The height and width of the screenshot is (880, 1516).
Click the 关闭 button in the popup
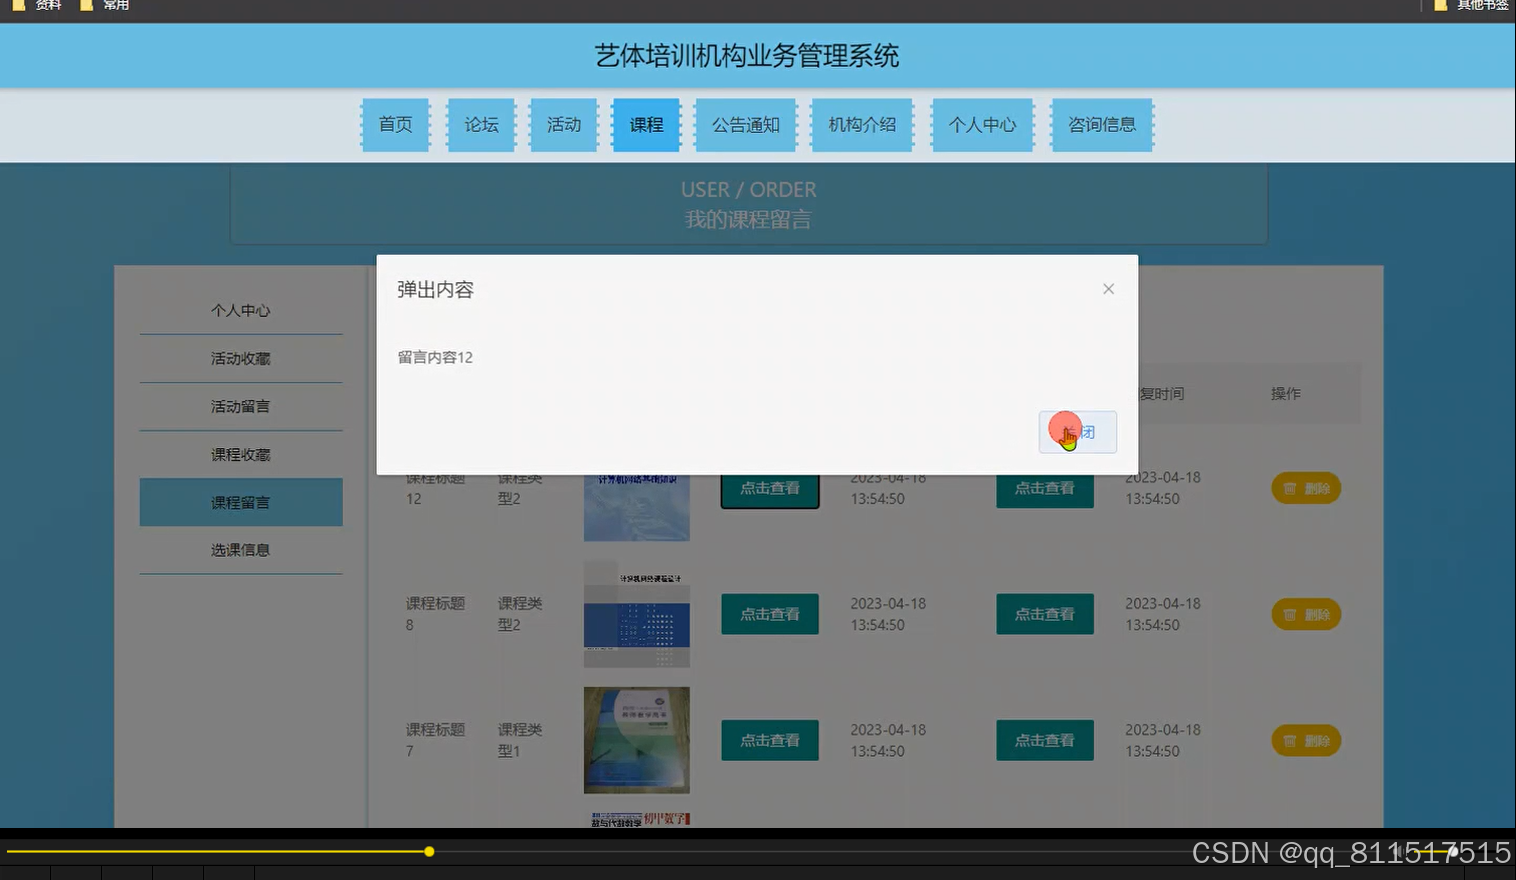pos(1077,431)
